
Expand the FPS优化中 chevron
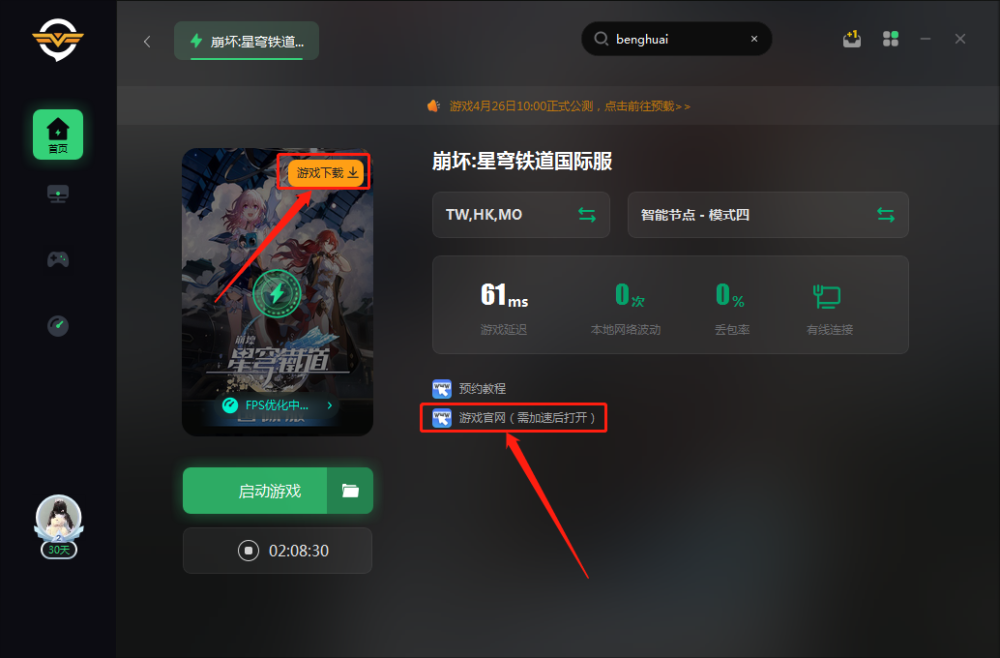[330, 406]
